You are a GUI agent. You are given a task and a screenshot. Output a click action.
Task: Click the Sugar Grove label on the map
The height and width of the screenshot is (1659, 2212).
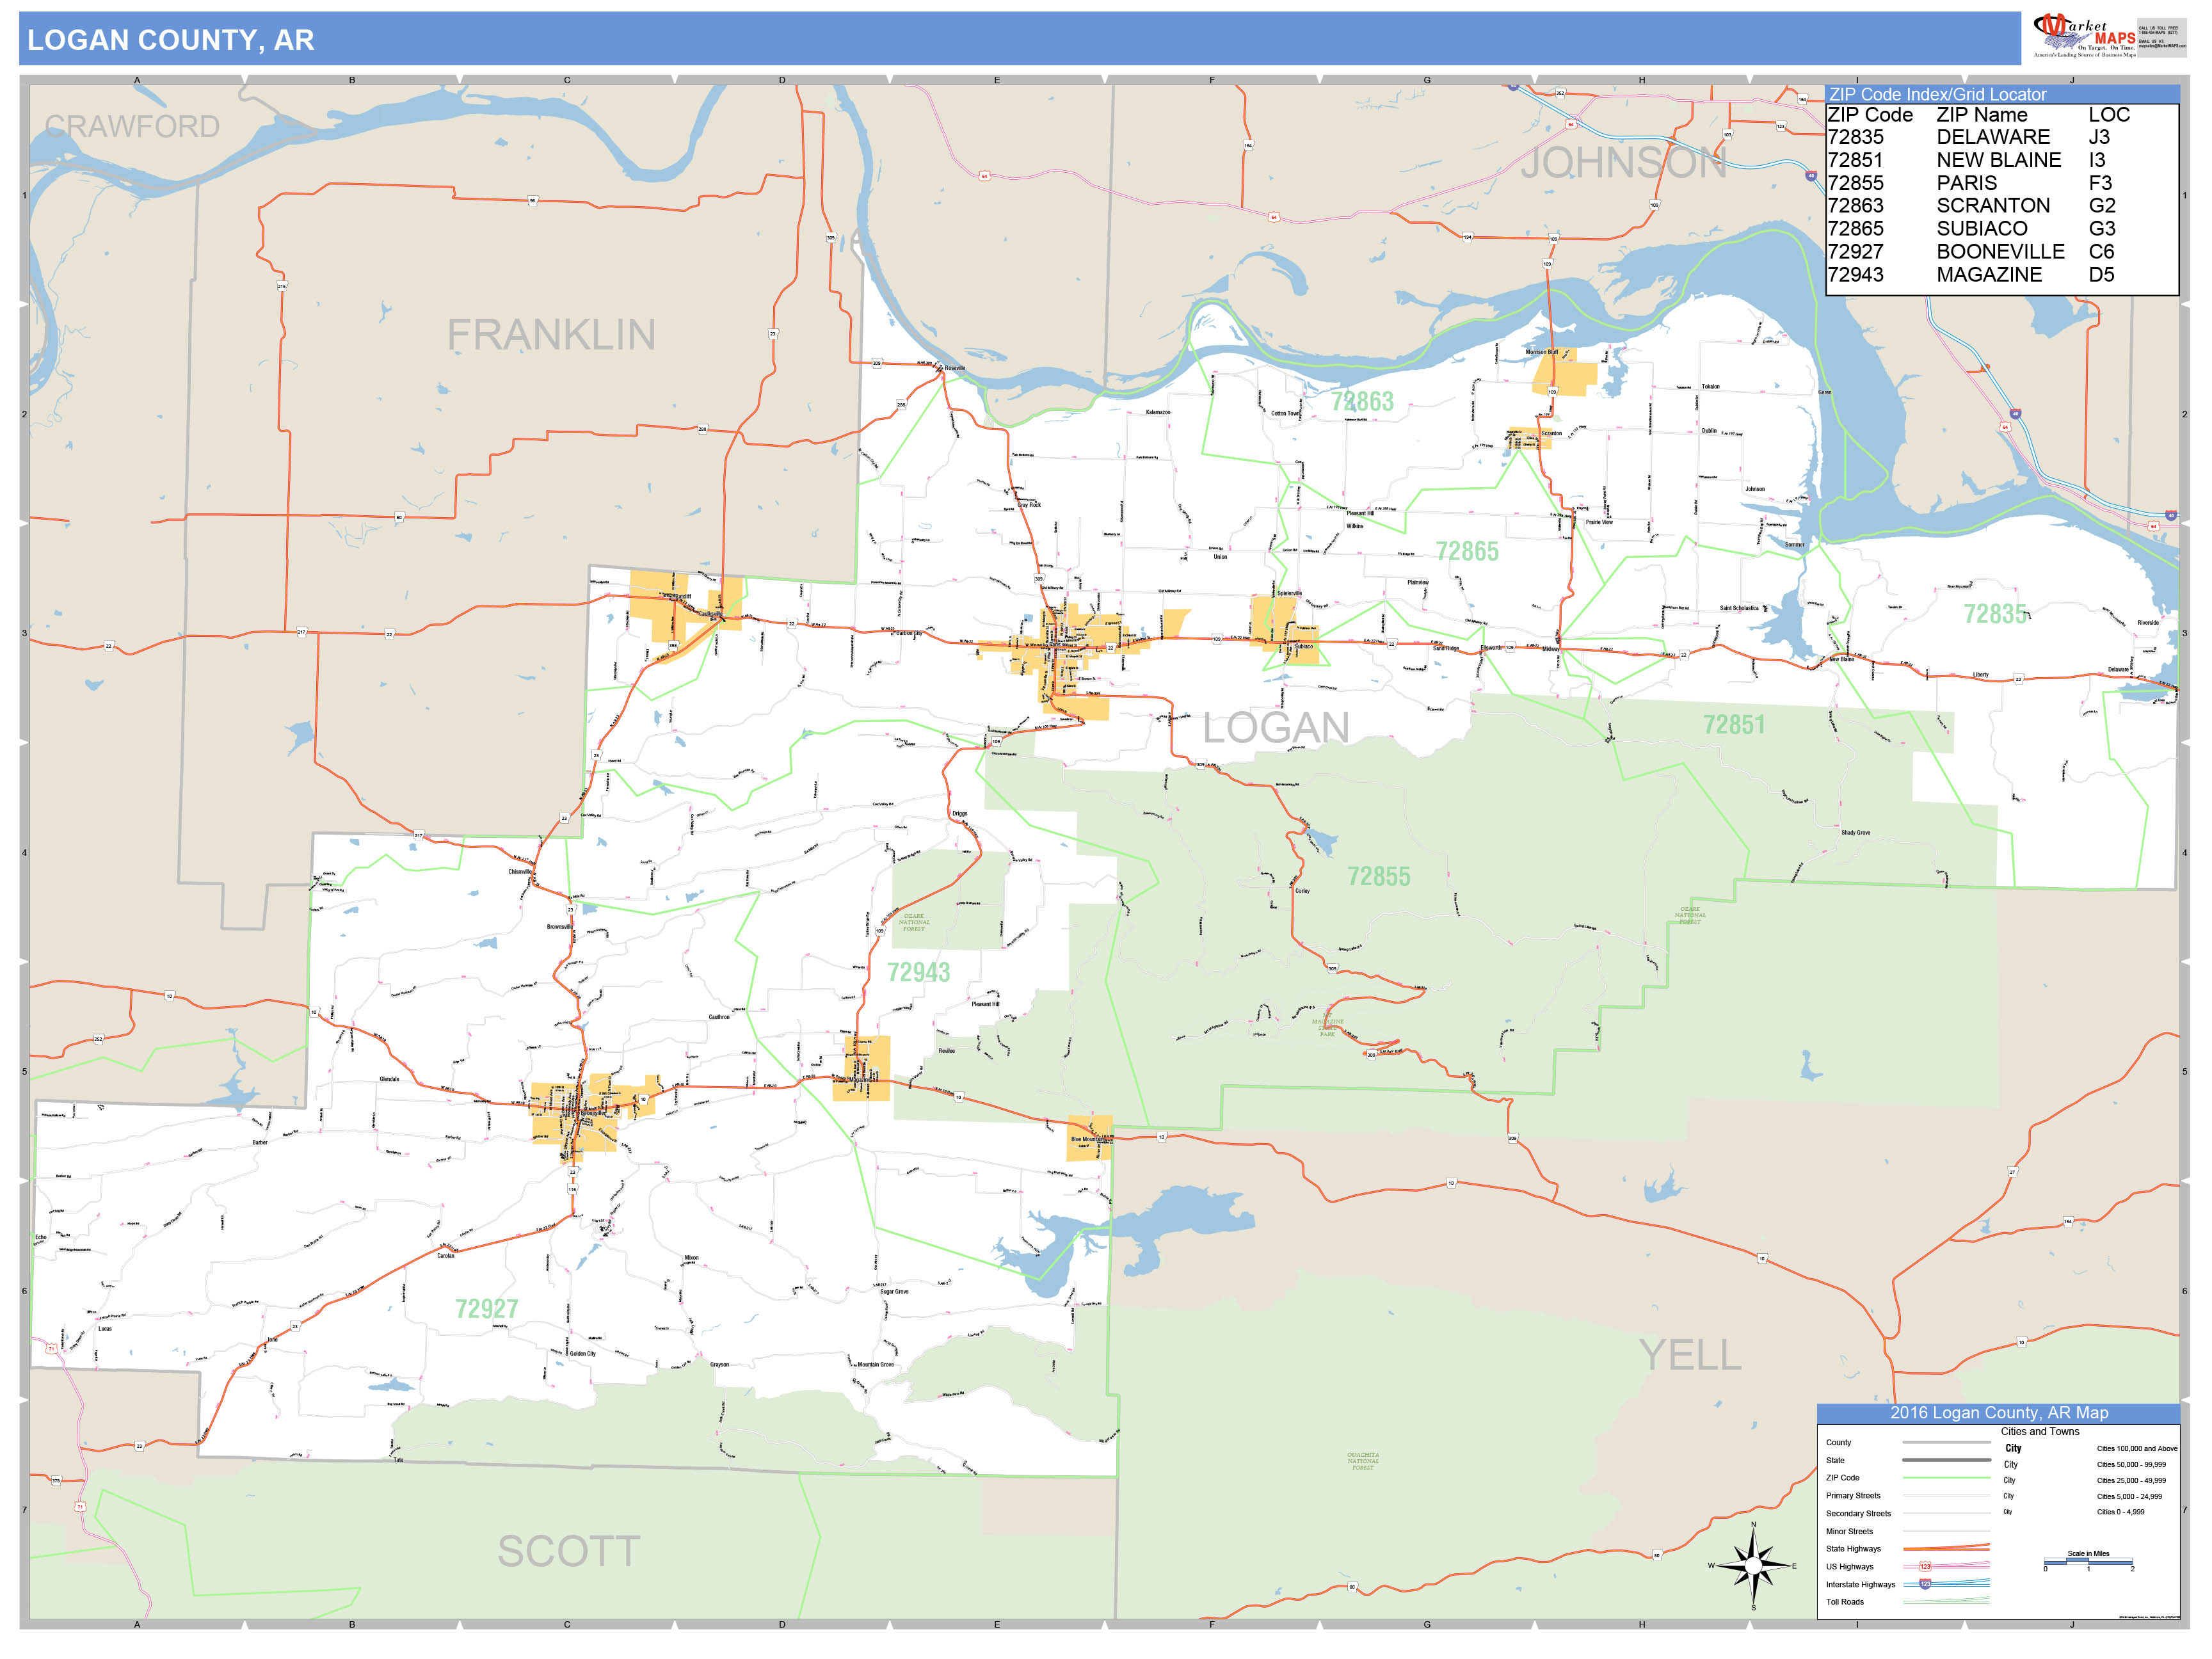click(894, 1292)
